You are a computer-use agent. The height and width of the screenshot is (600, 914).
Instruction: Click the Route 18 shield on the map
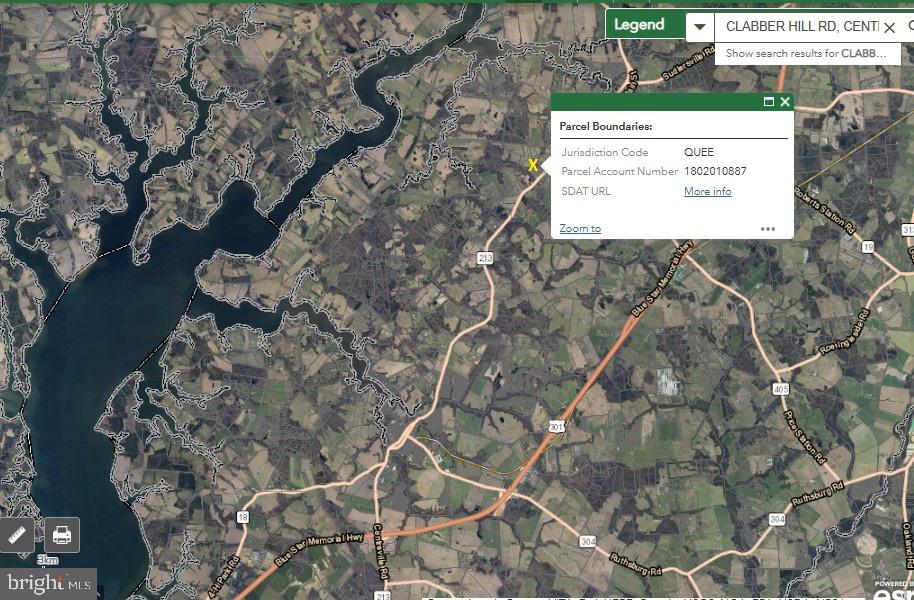242,516
